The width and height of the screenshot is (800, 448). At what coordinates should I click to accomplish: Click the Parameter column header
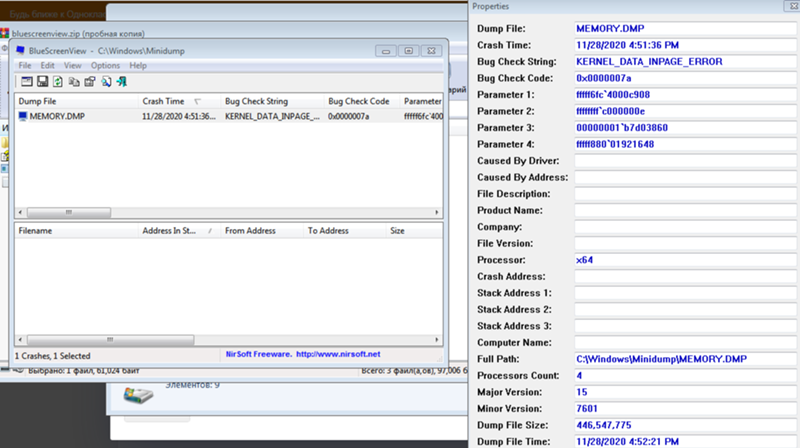click(x=421, y=101)
